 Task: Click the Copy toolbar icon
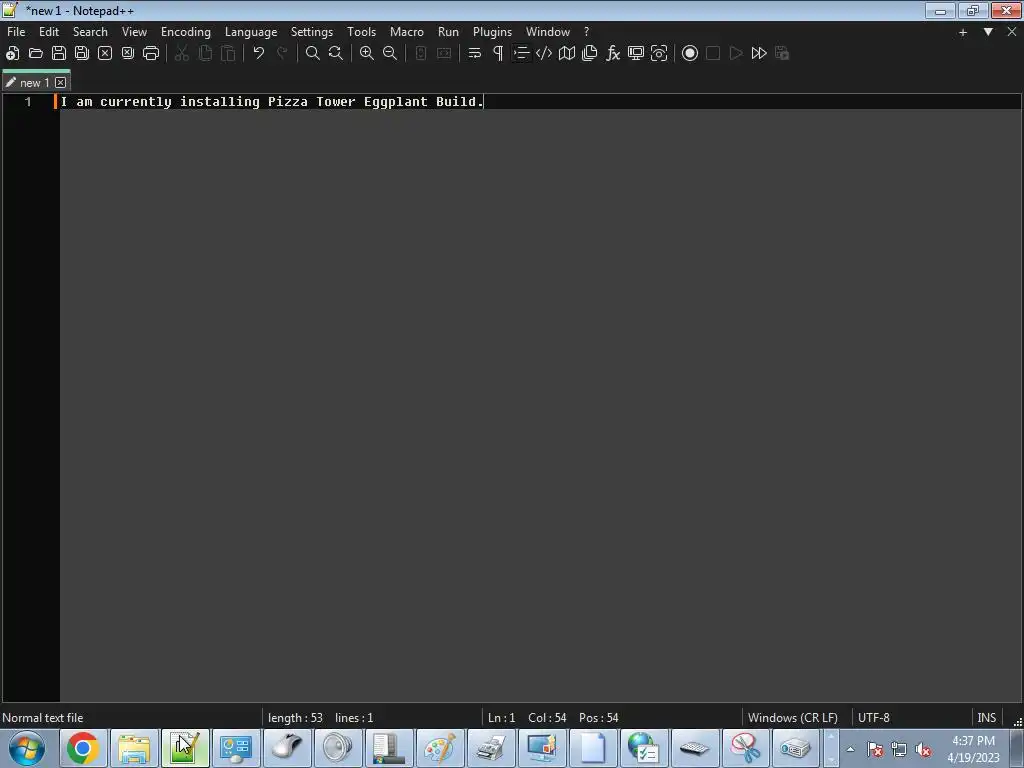click(205, 54)
